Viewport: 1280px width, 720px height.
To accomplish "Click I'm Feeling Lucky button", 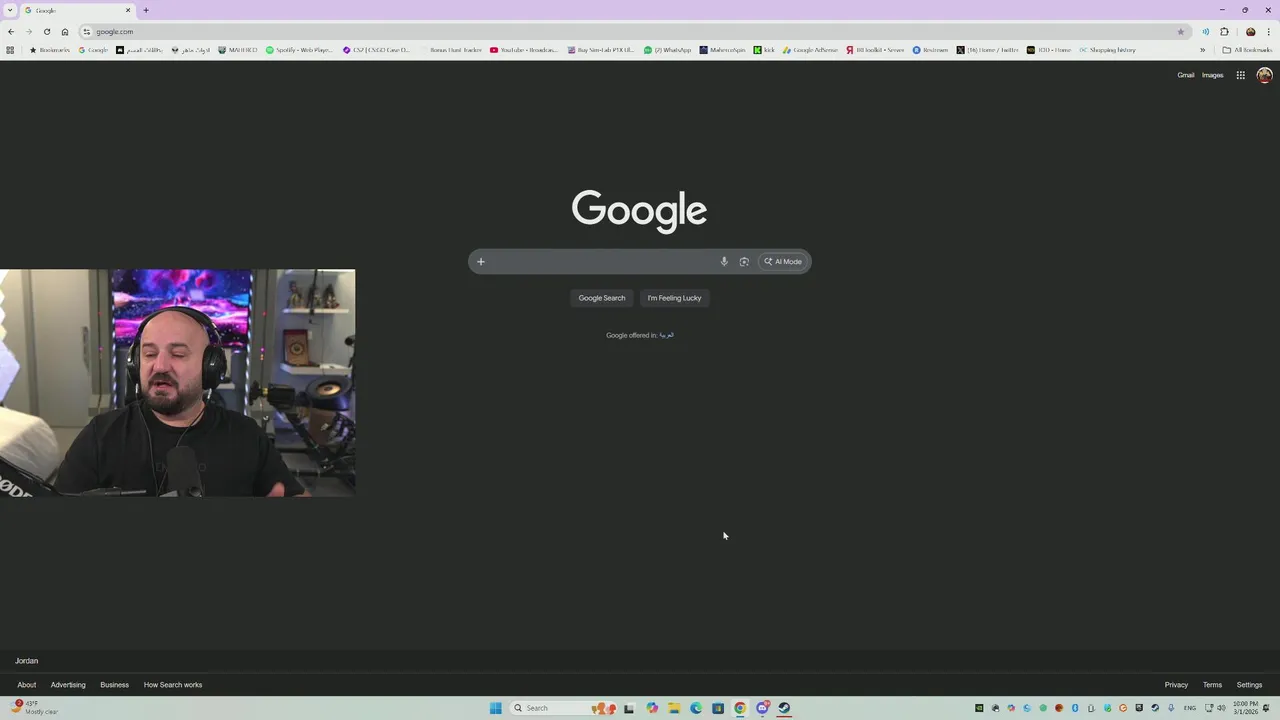I will tap(674, 298).
